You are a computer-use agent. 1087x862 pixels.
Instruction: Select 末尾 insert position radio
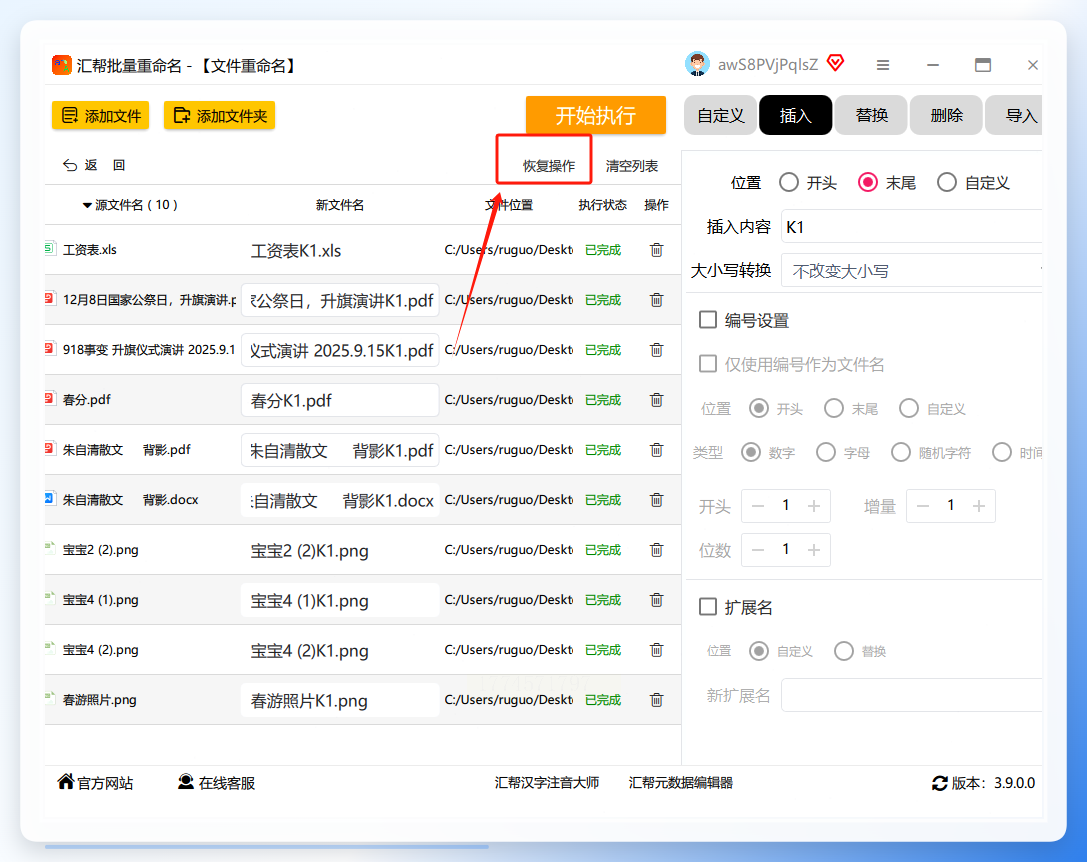(868, 182)
